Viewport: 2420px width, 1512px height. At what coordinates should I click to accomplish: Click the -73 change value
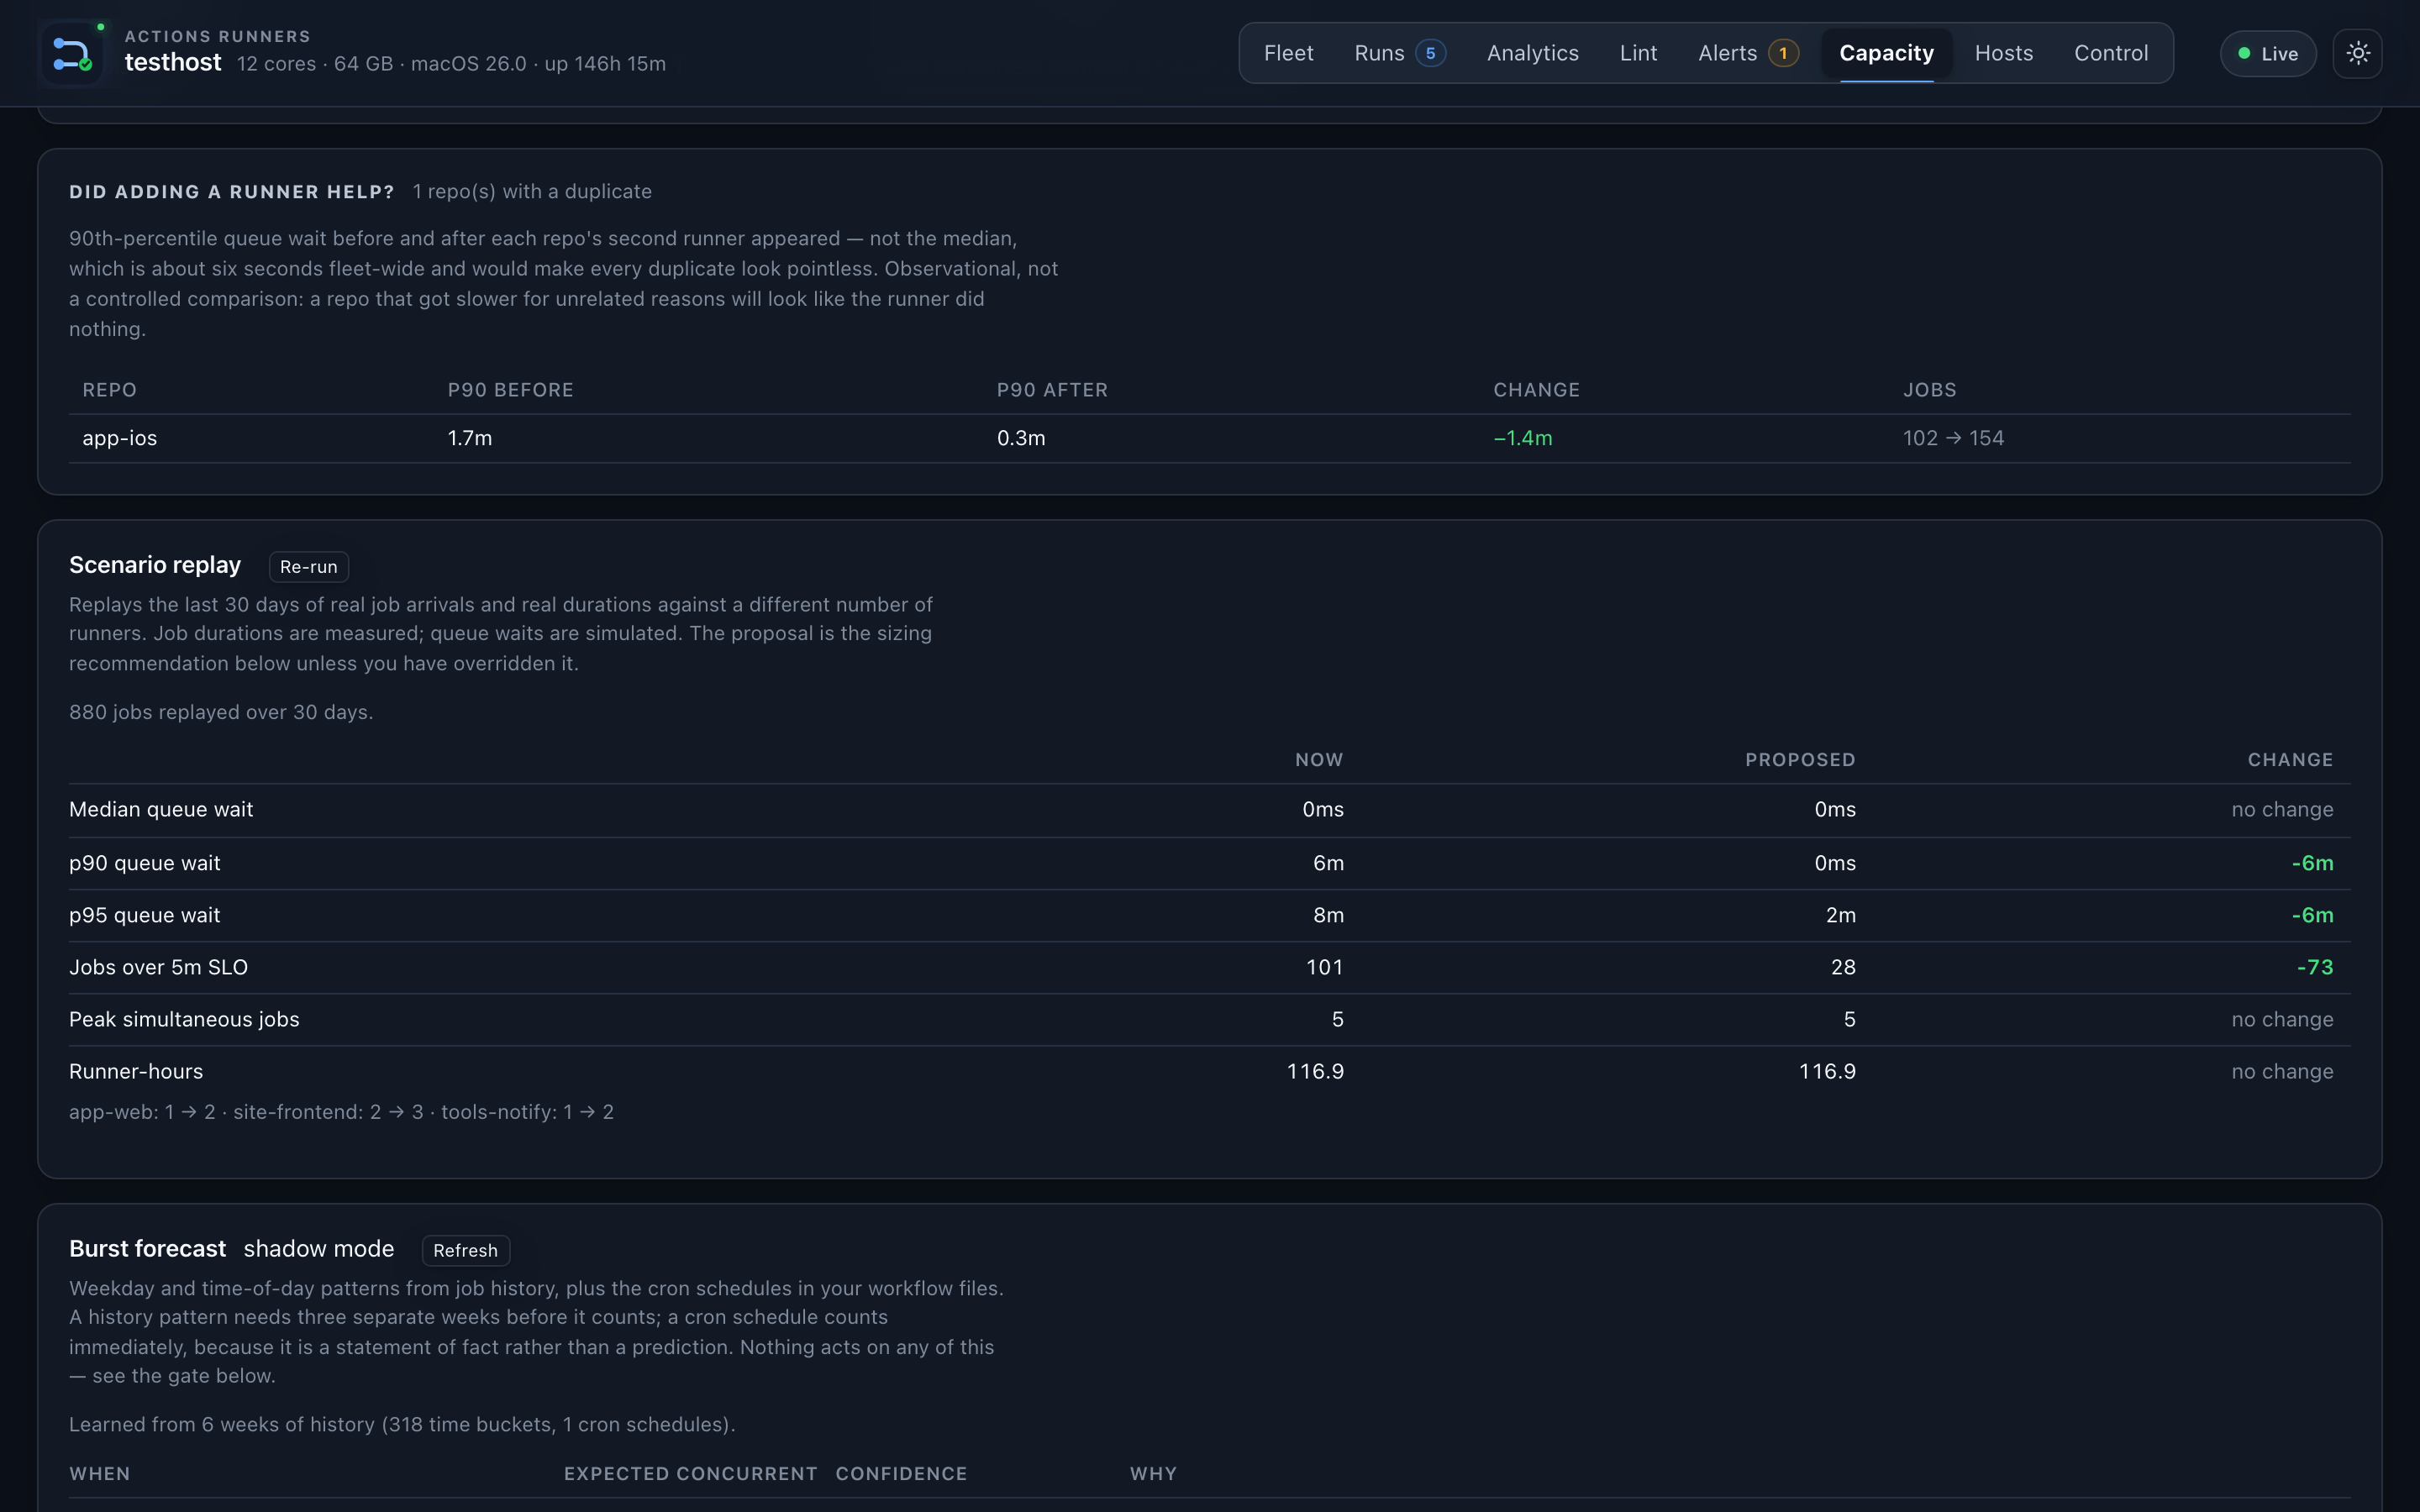pyautogui.click(x=2315, y=968)
